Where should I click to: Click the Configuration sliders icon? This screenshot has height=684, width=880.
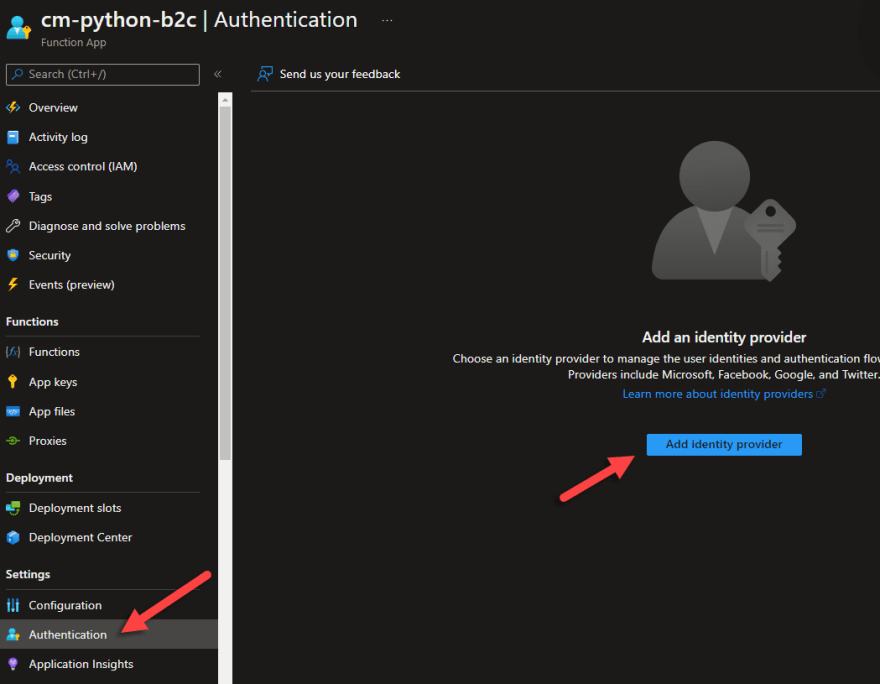[x=13, y=605]
